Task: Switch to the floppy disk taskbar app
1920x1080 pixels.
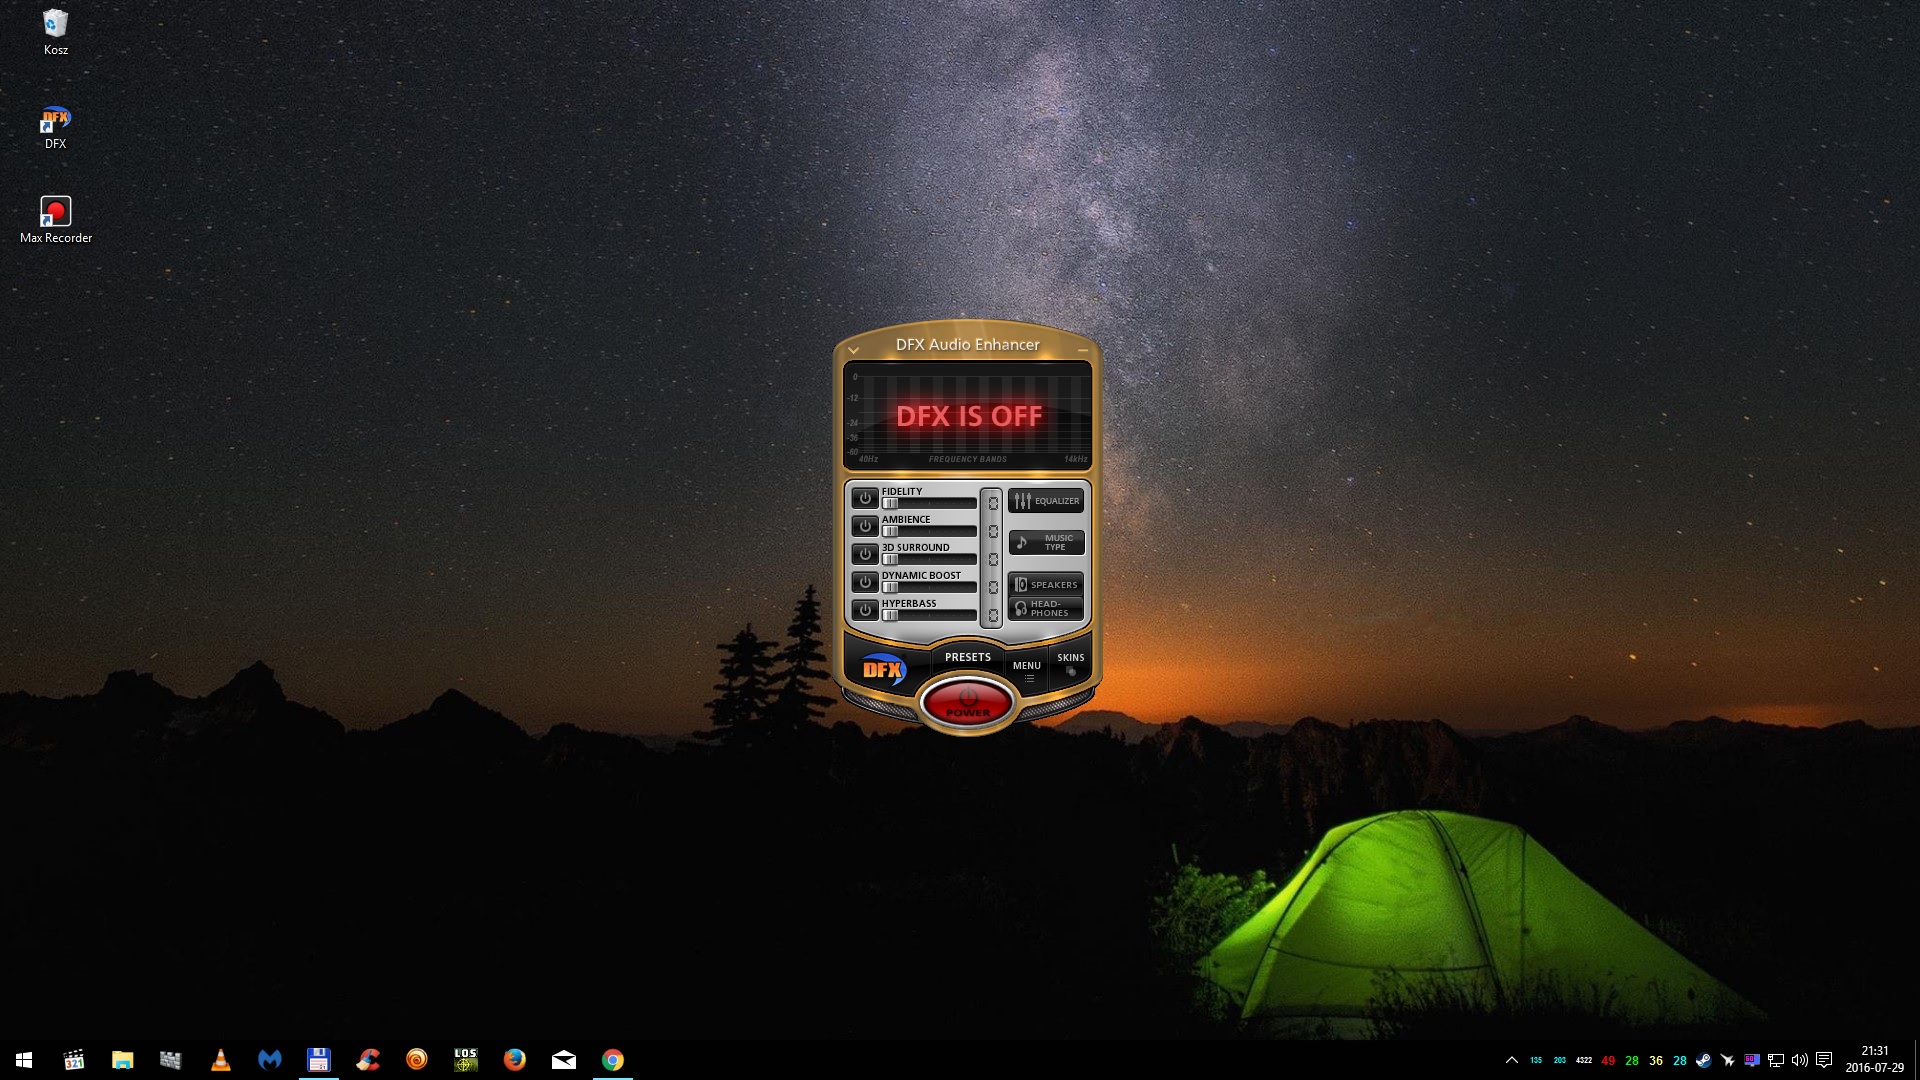Action: (318, 1060)
